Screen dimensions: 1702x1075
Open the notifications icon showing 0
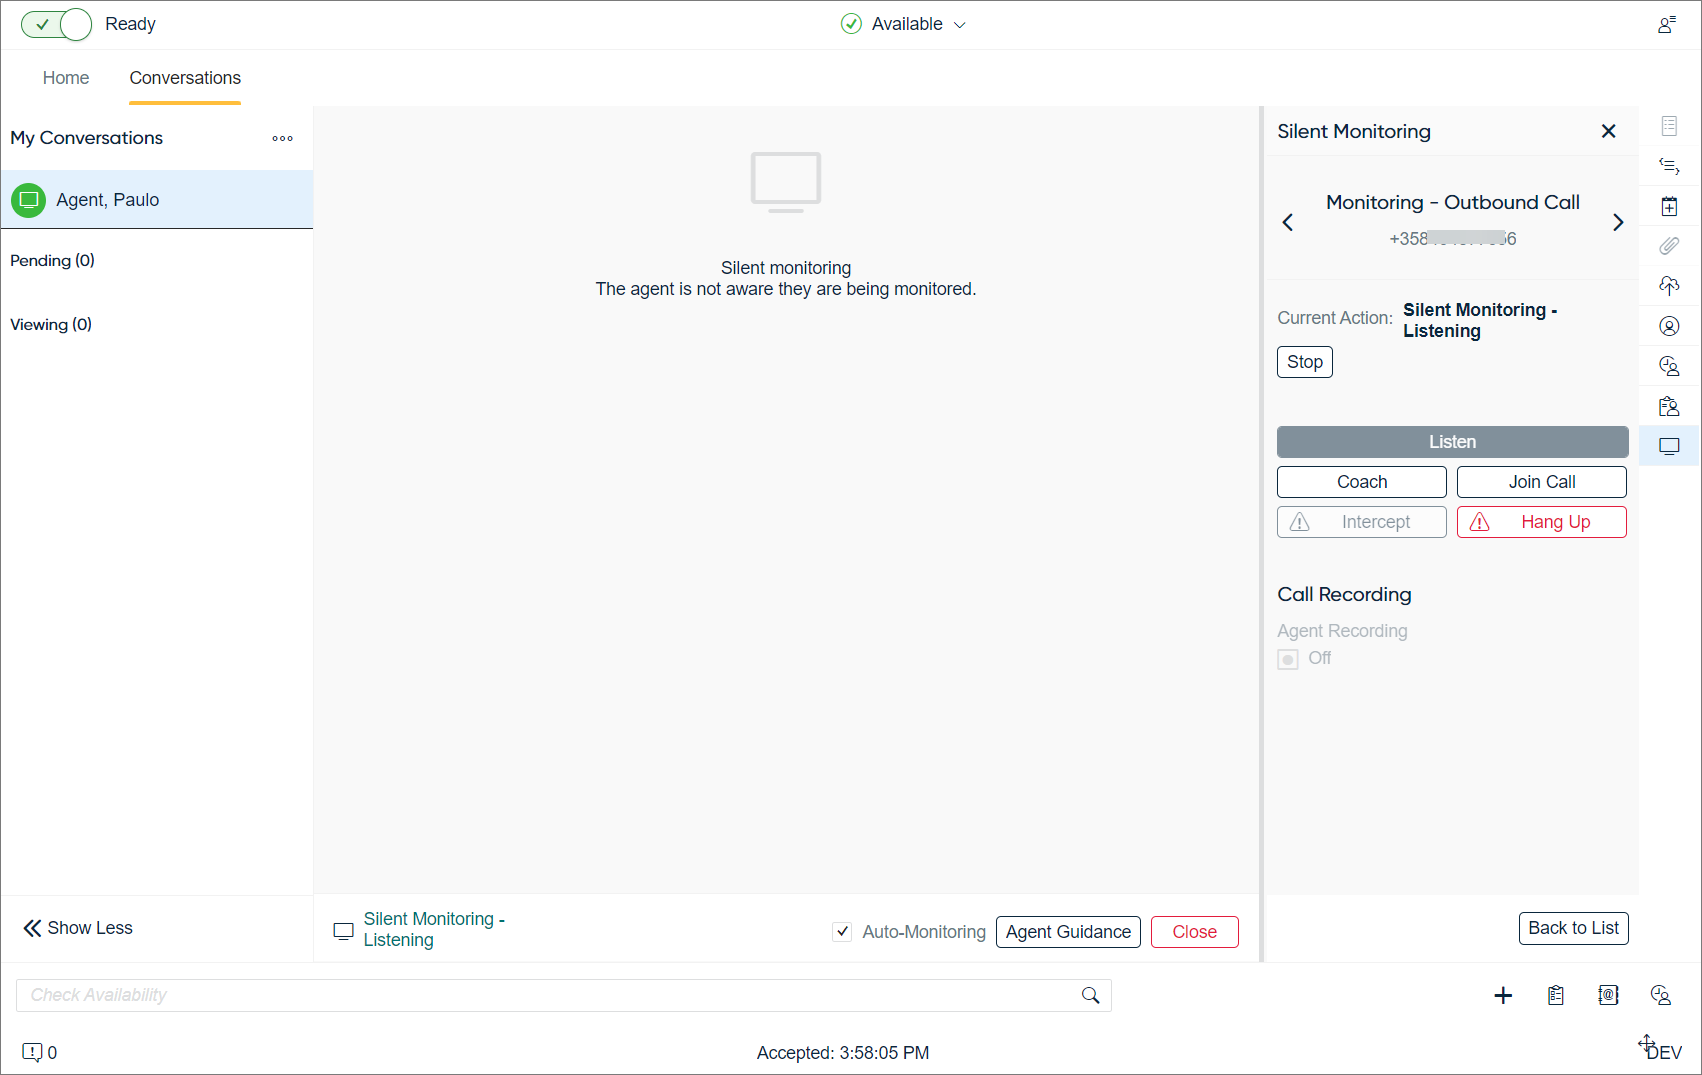pos(33,1052)
